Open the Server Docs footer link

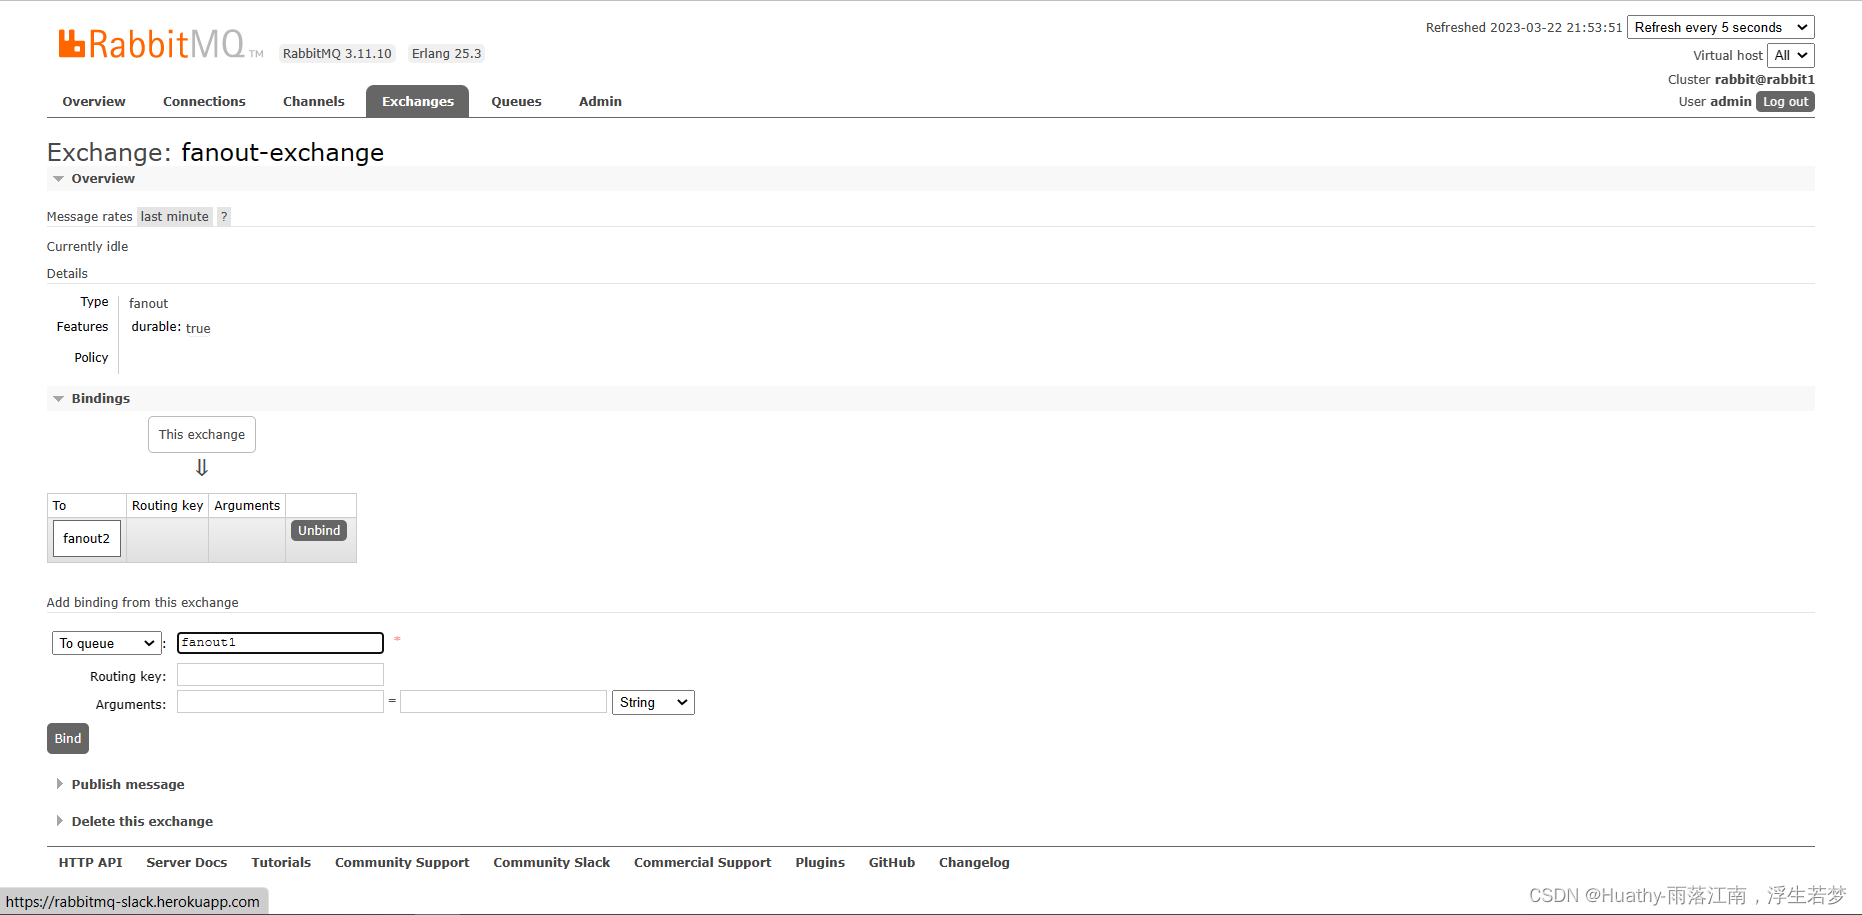point(187,862)
